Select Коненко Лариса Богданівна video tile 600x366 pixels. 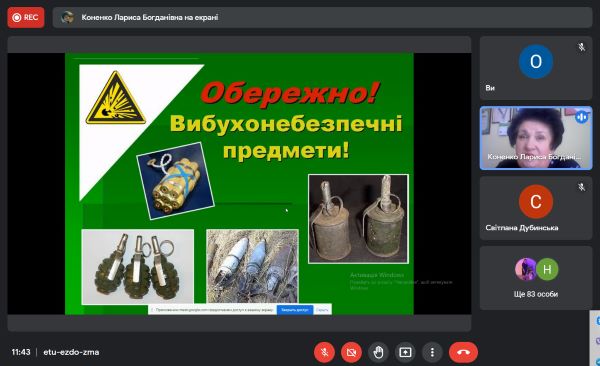pos(536,138)
